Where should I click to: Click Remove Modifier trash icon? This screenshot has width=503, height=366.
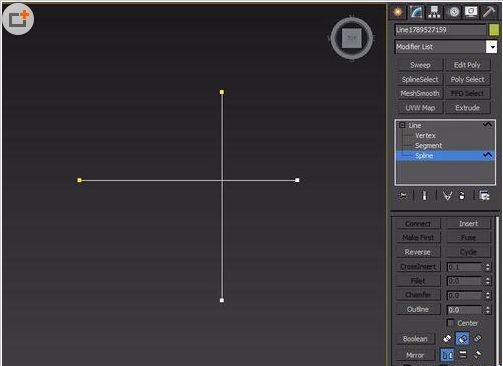(462, 196)
